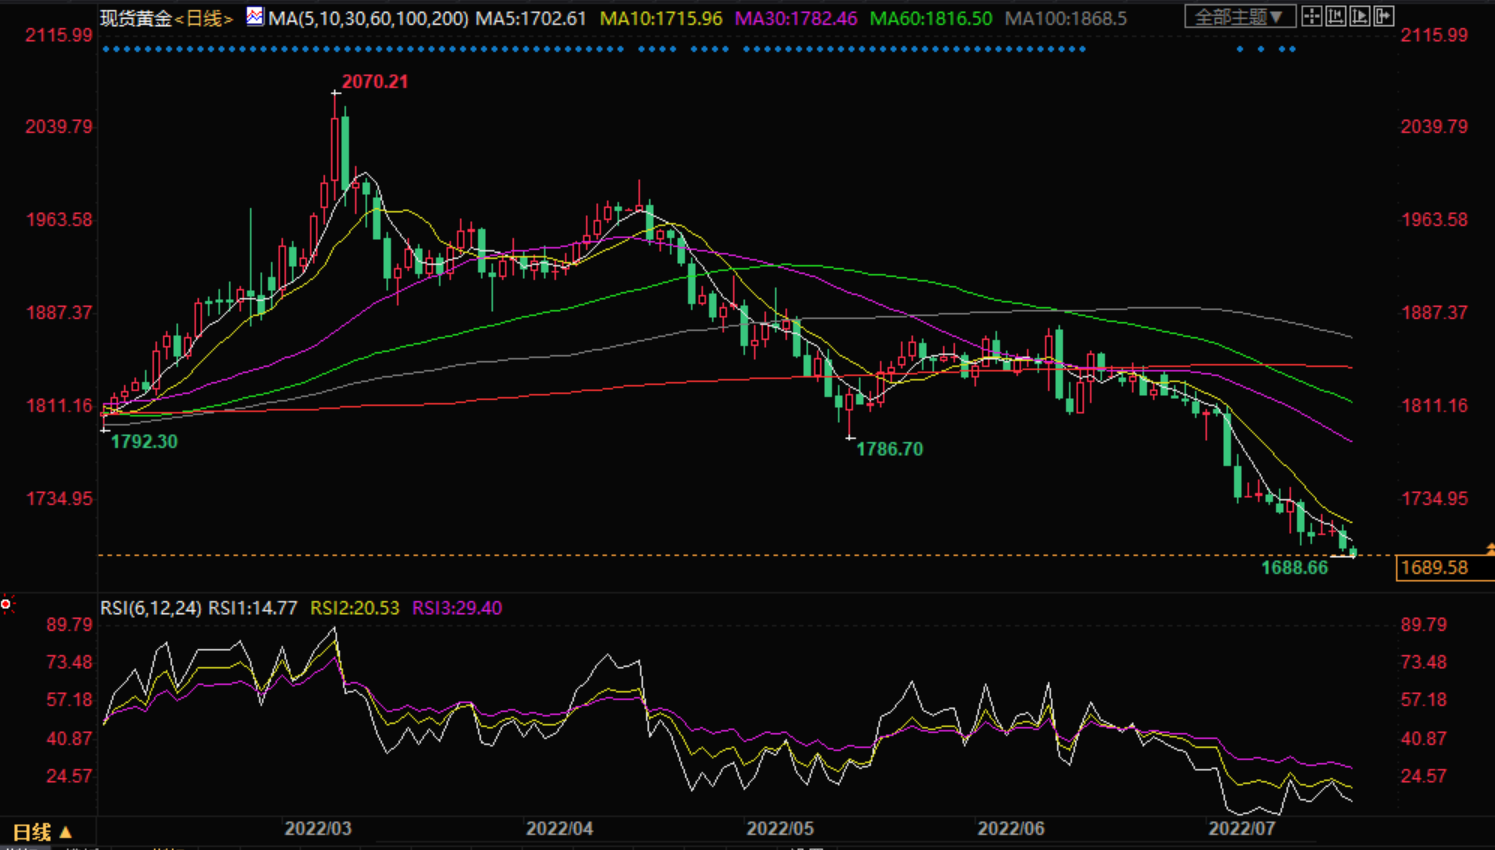Click the 现货黄金 instrument name
The height and width of the screenshot is (850, 1495).
[x=136, y=19]
